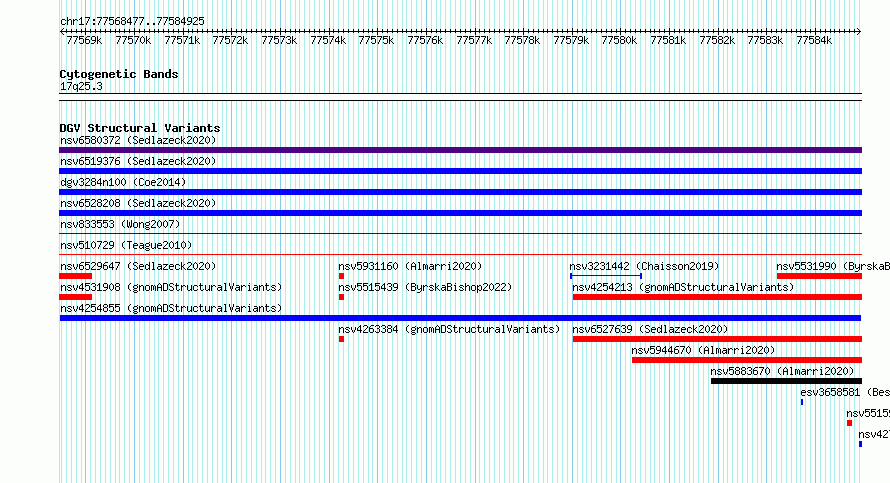Click the 17q25.3 band label
This screenshot has height=483, width=890.
click(x=81, y=86)
